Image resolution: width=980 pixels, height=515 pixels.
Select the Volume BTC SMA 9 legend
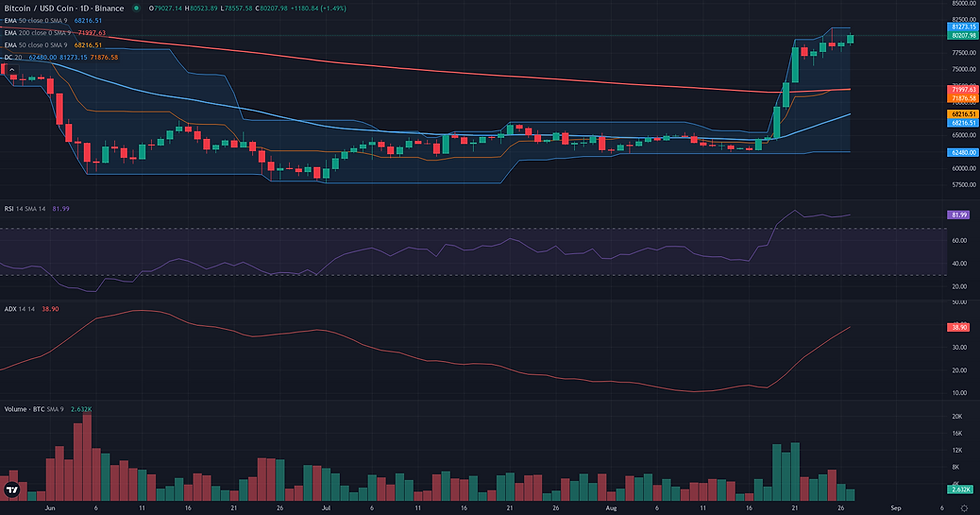pyautogui.click(x=48, y=409)
